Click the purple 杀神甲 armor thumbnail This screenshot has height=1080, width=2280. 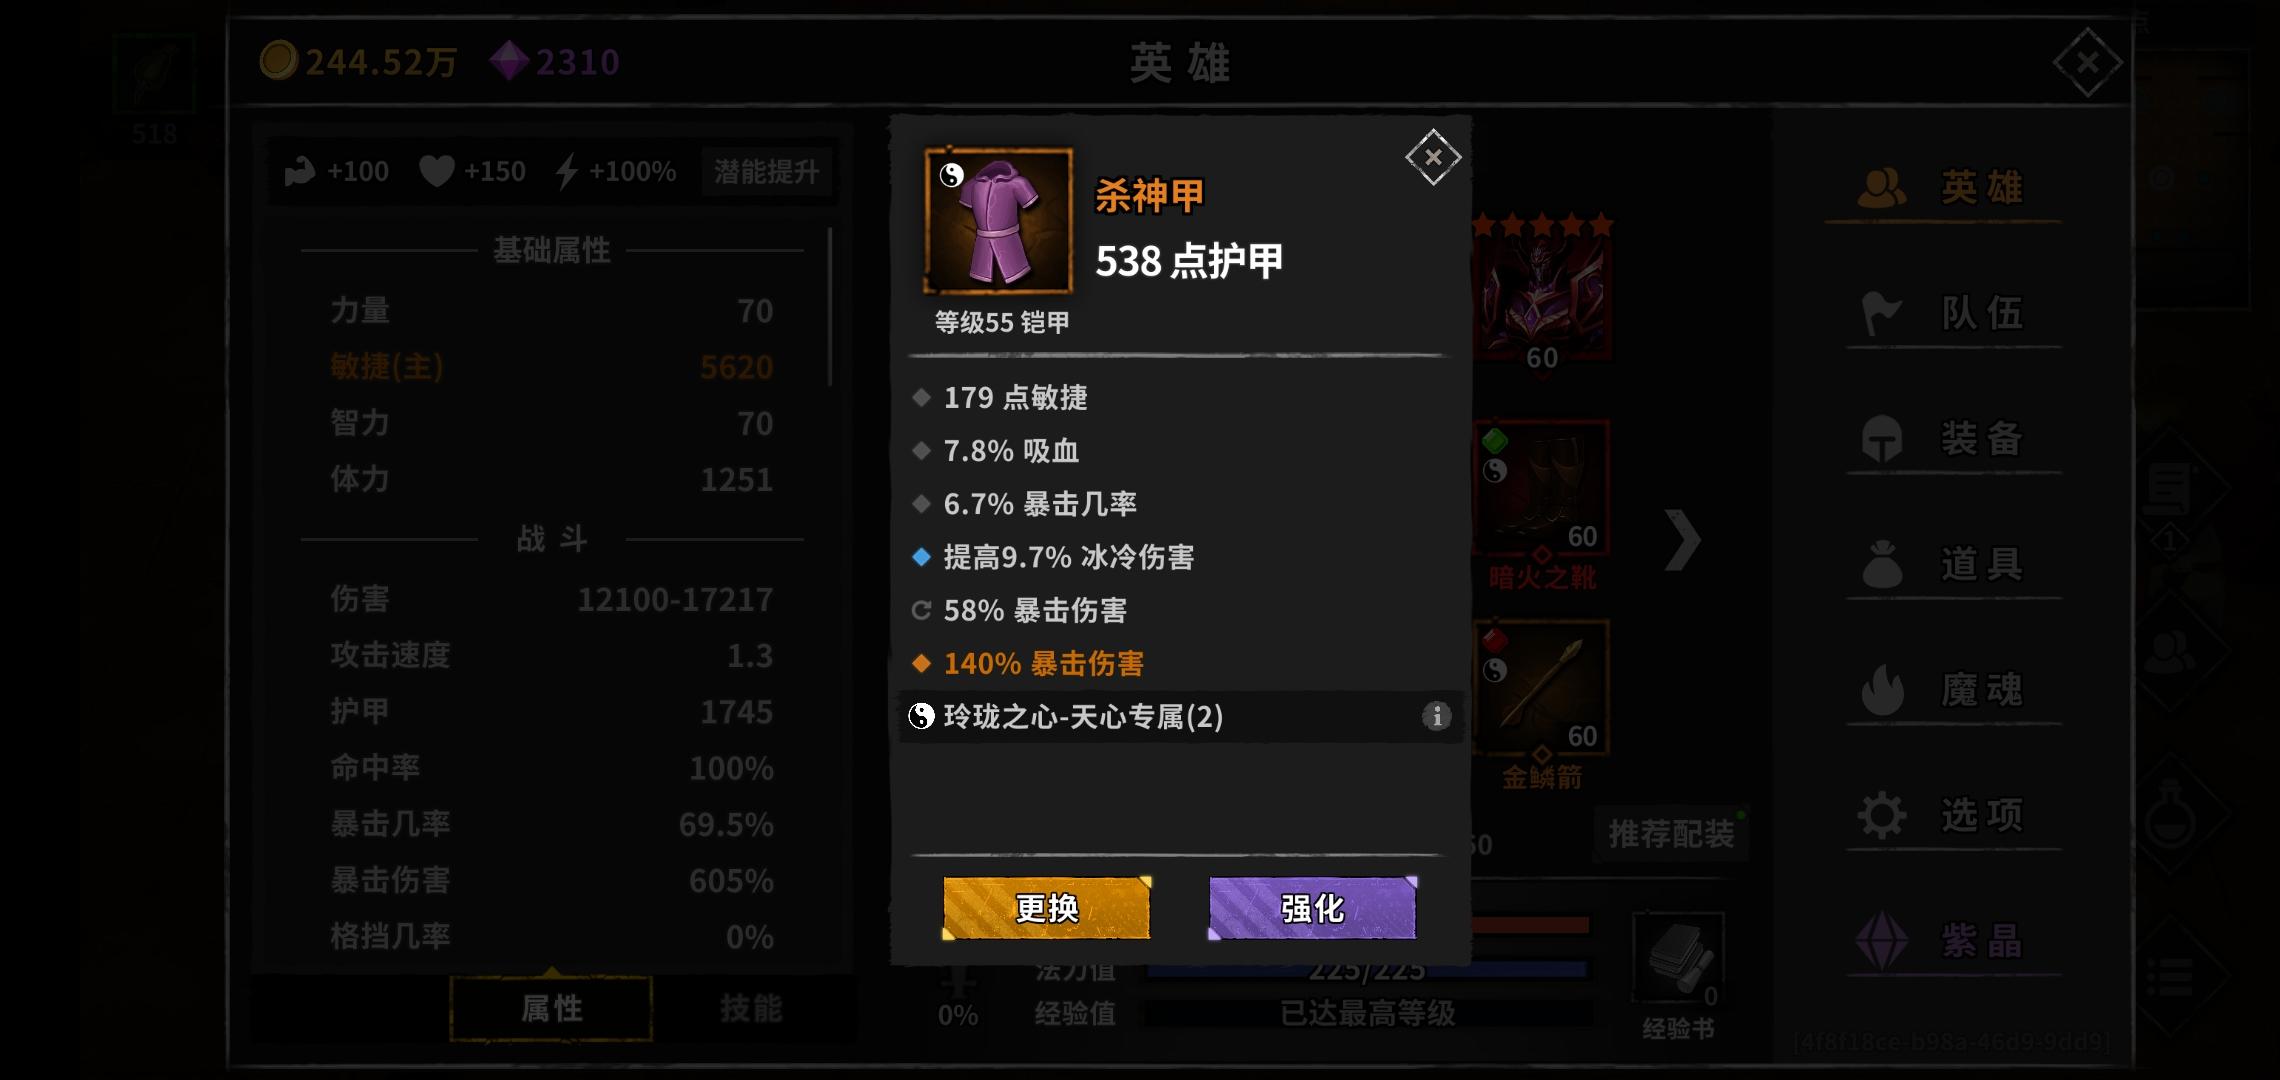(x=998, y=221)
